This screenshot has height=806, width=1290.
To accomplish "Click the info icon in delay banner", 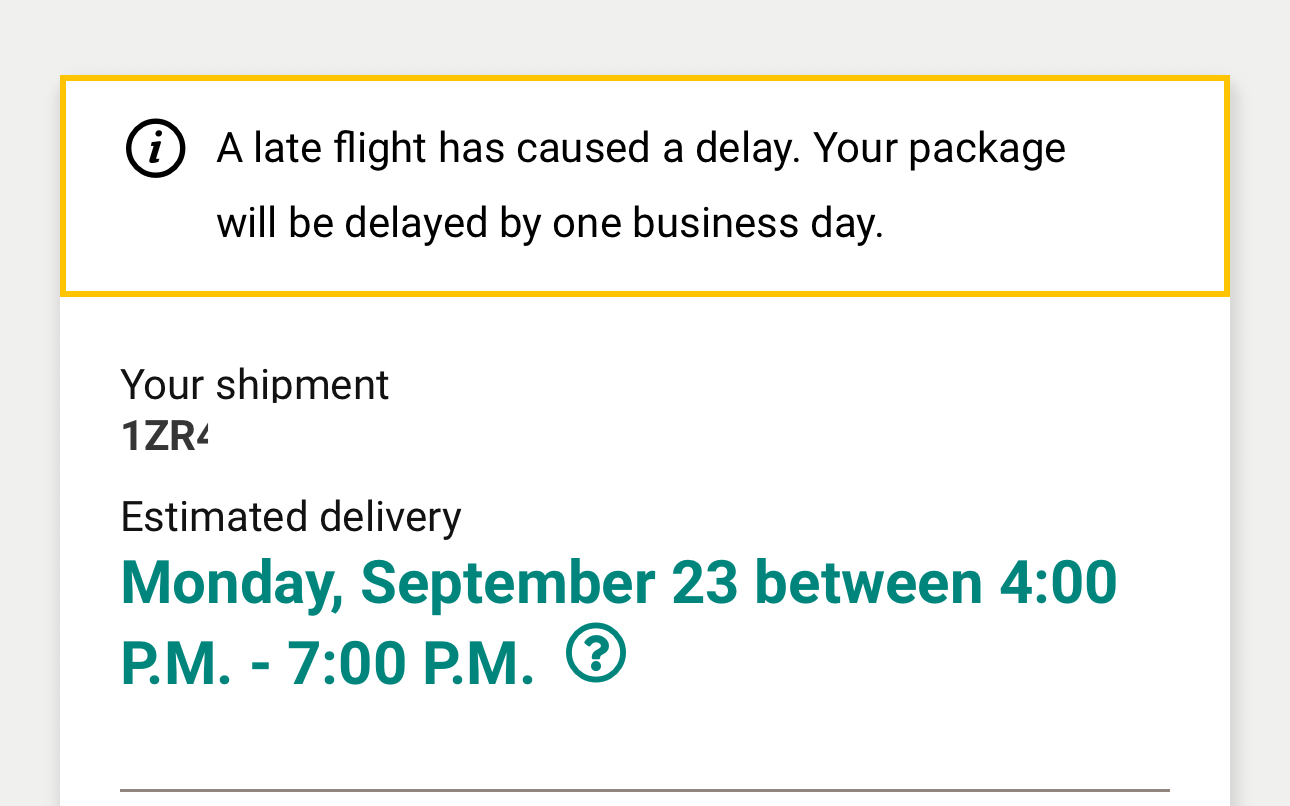I will [x=155, y=149].
